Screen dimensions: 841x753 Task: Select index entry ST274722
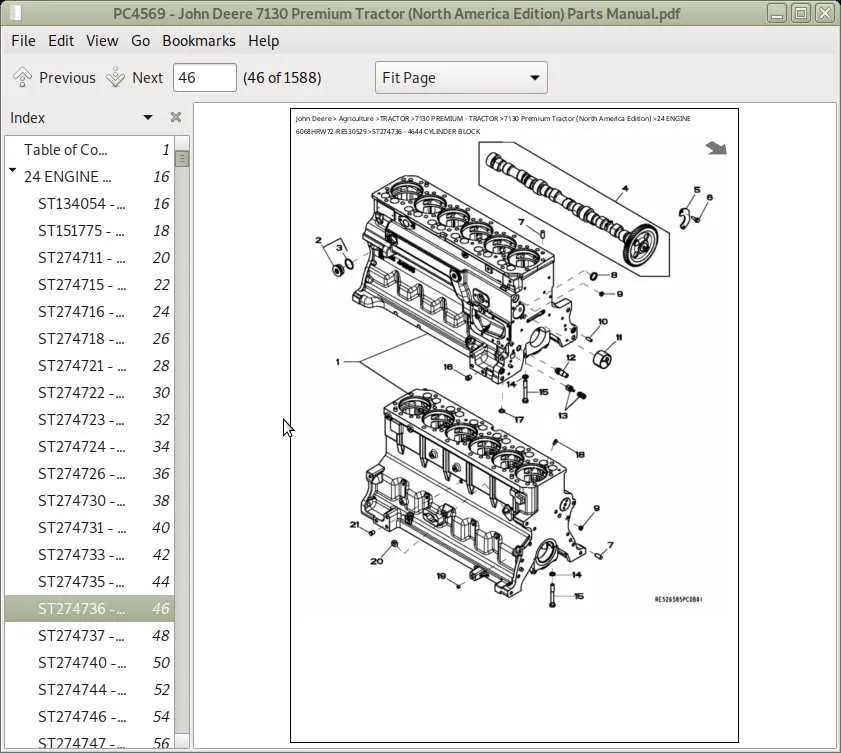pyautogui.click(x=90, y=393)
